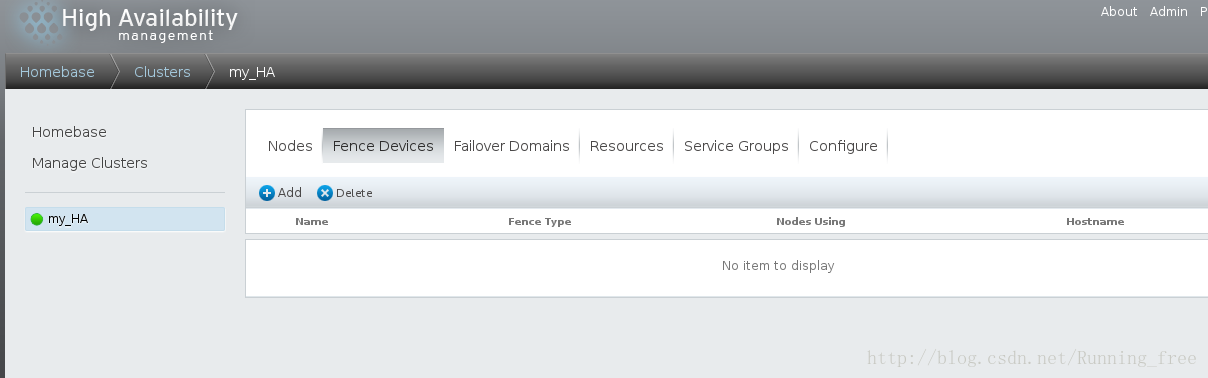Open Manage Clusters in the sidebar
This screenshot has width=1208, height=378.
[x=89, y=163]
